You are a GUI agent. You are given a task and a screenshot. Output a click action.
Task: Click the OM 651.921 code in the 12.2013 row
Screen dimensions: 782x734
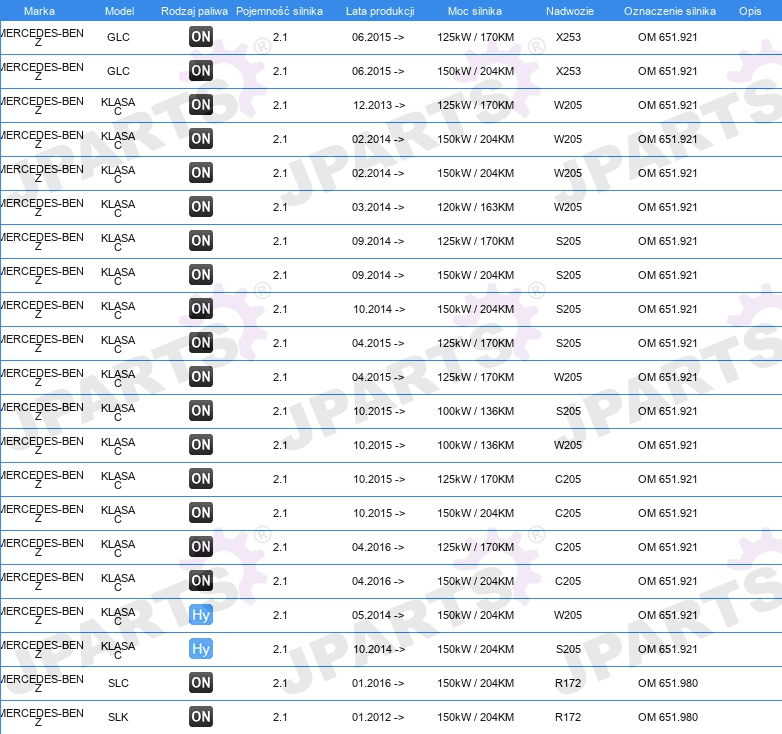coord(668,105)
